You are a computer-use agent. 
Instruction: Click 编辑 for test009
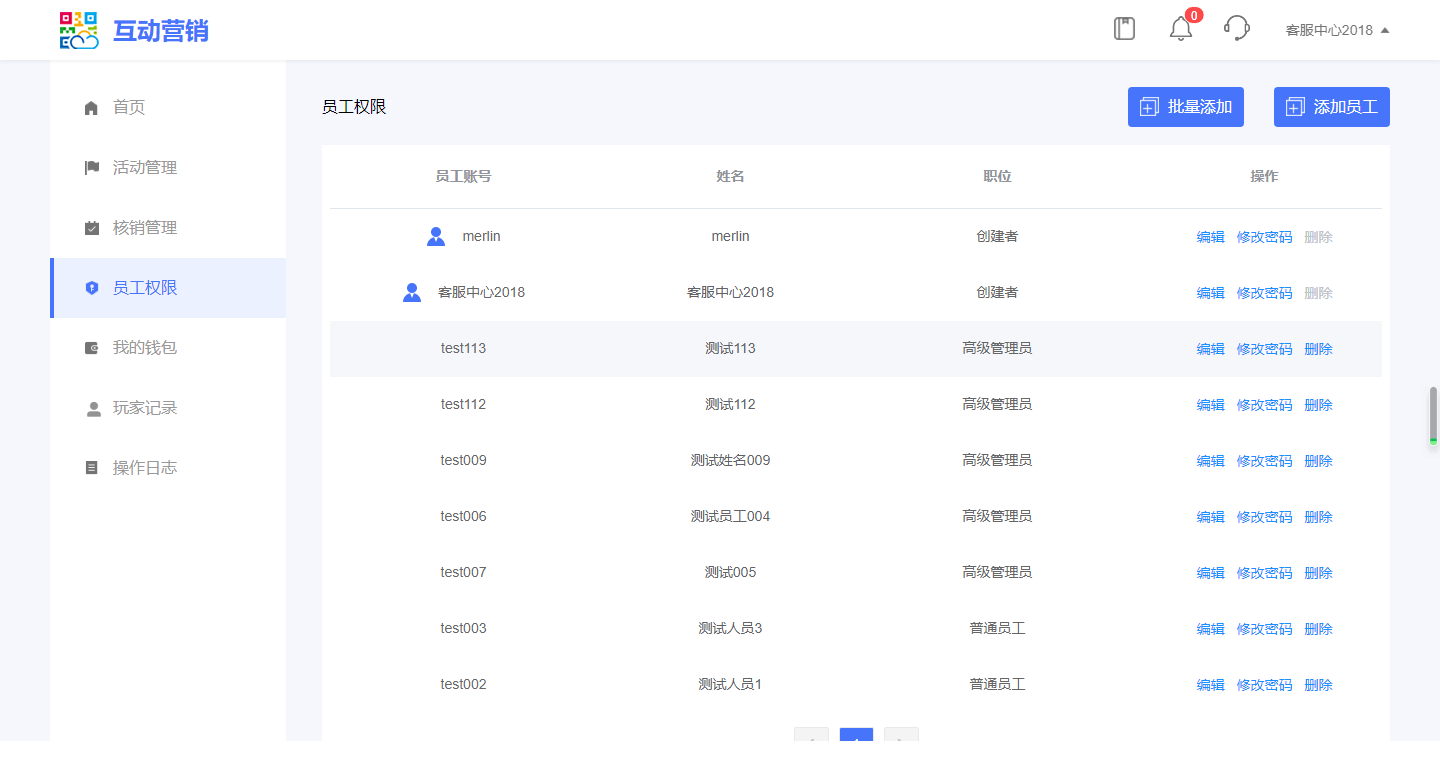1211,461
